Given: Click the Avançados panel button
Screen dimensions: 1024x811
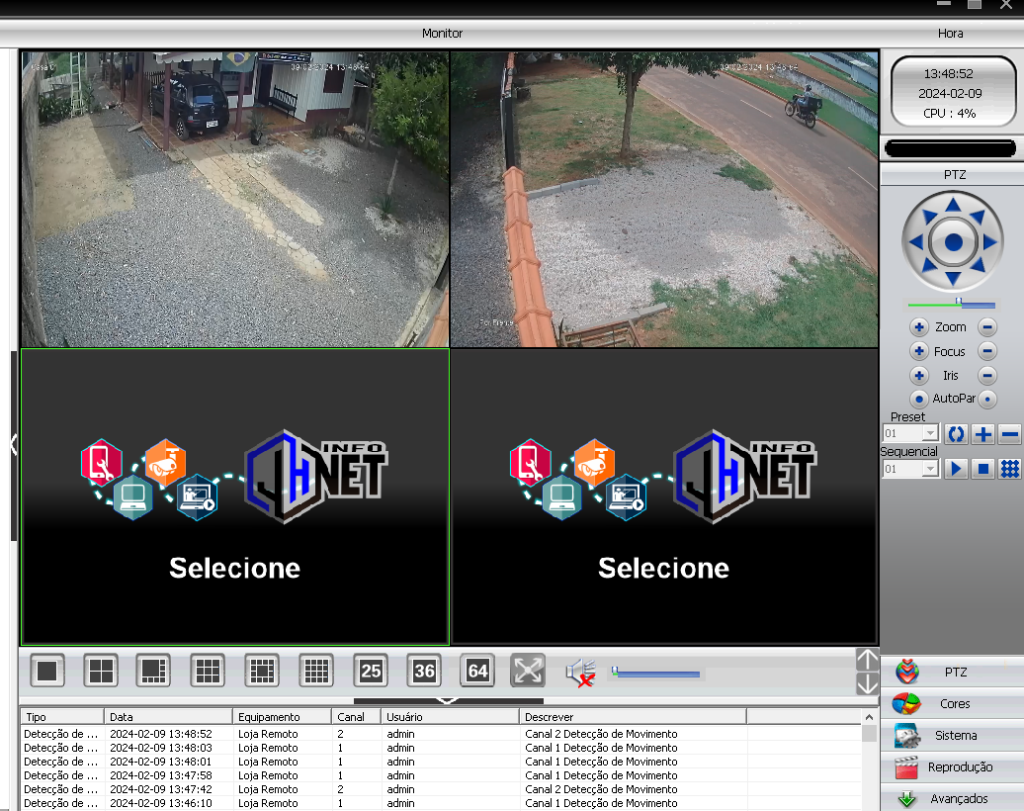Looking at the screenshot, I should click(951, 798).
